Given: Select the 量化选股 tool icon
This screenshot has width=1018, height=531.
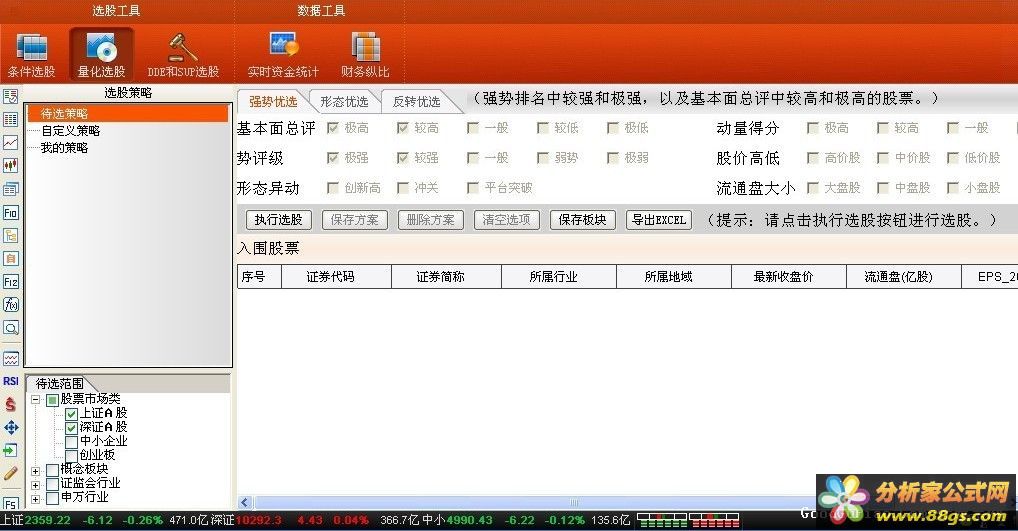Looking at the screenshot, I should (x=101, y=55).
